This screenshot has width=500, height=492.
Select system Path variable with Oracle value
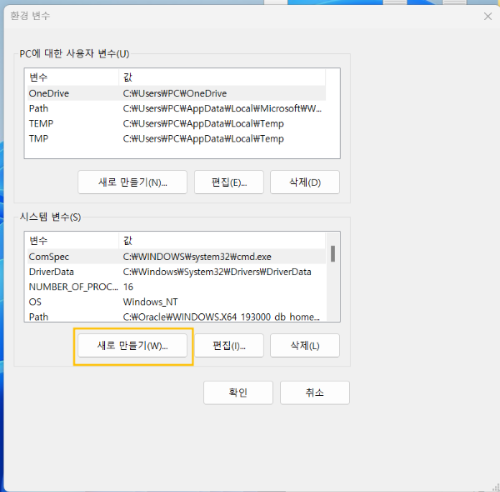point(177,316)
